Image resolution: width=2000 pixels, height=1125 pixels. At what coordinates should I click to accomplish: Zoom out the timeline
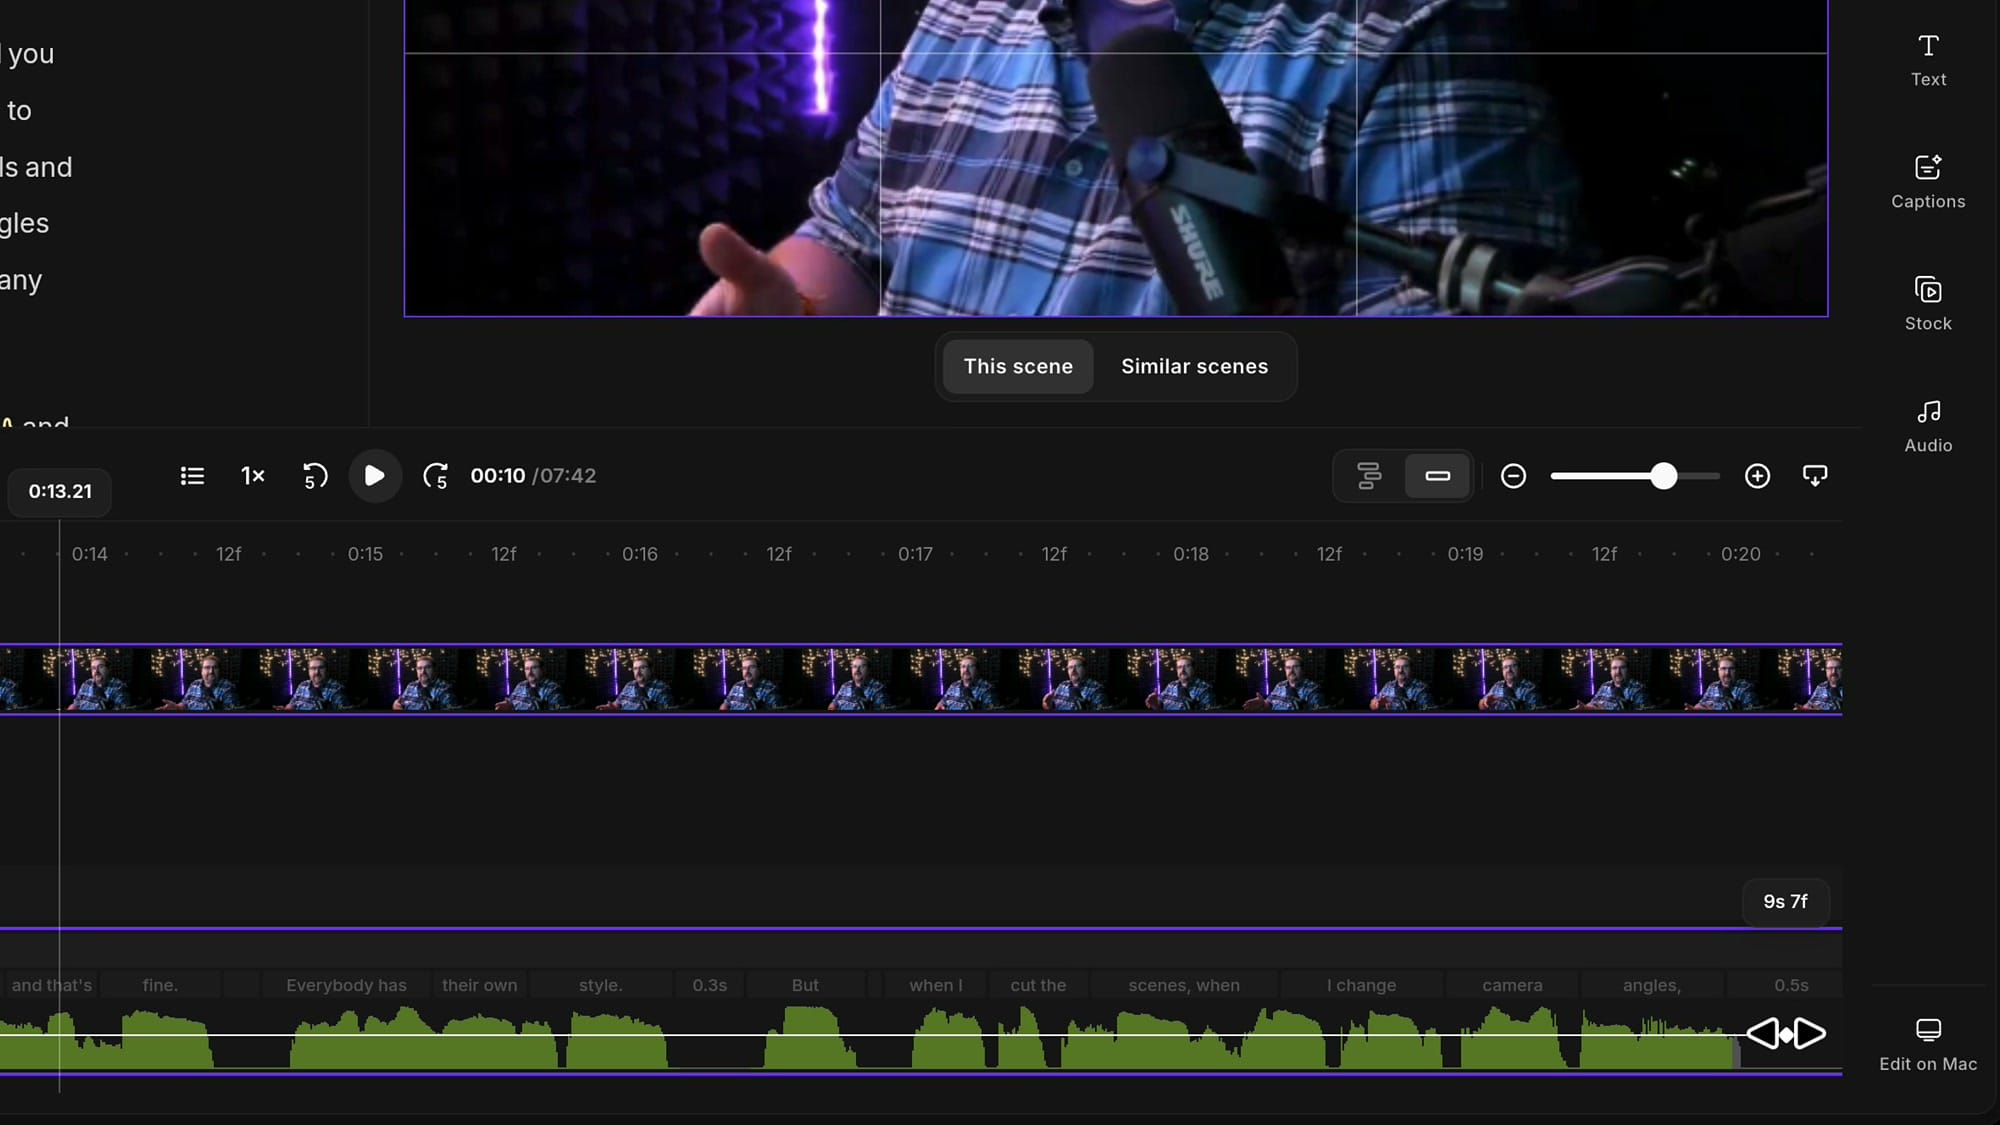pyautogui.click(x=1513, y=476)
